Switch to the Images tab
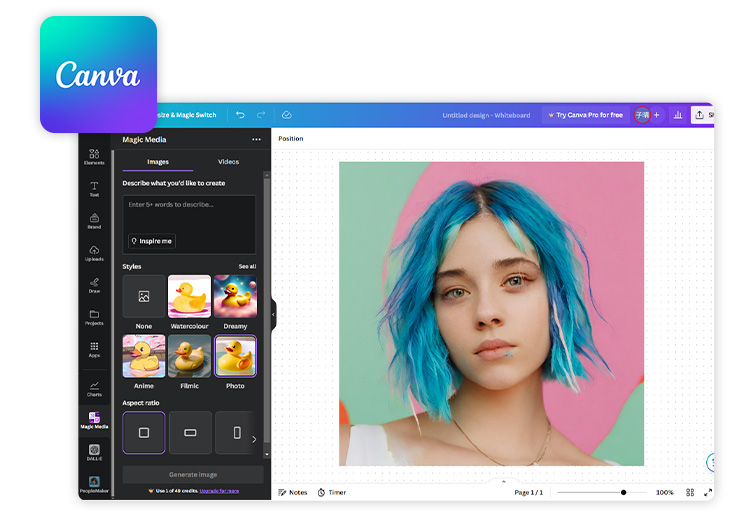The height and width of the screenshot is (514, 750). click(158, 162)
